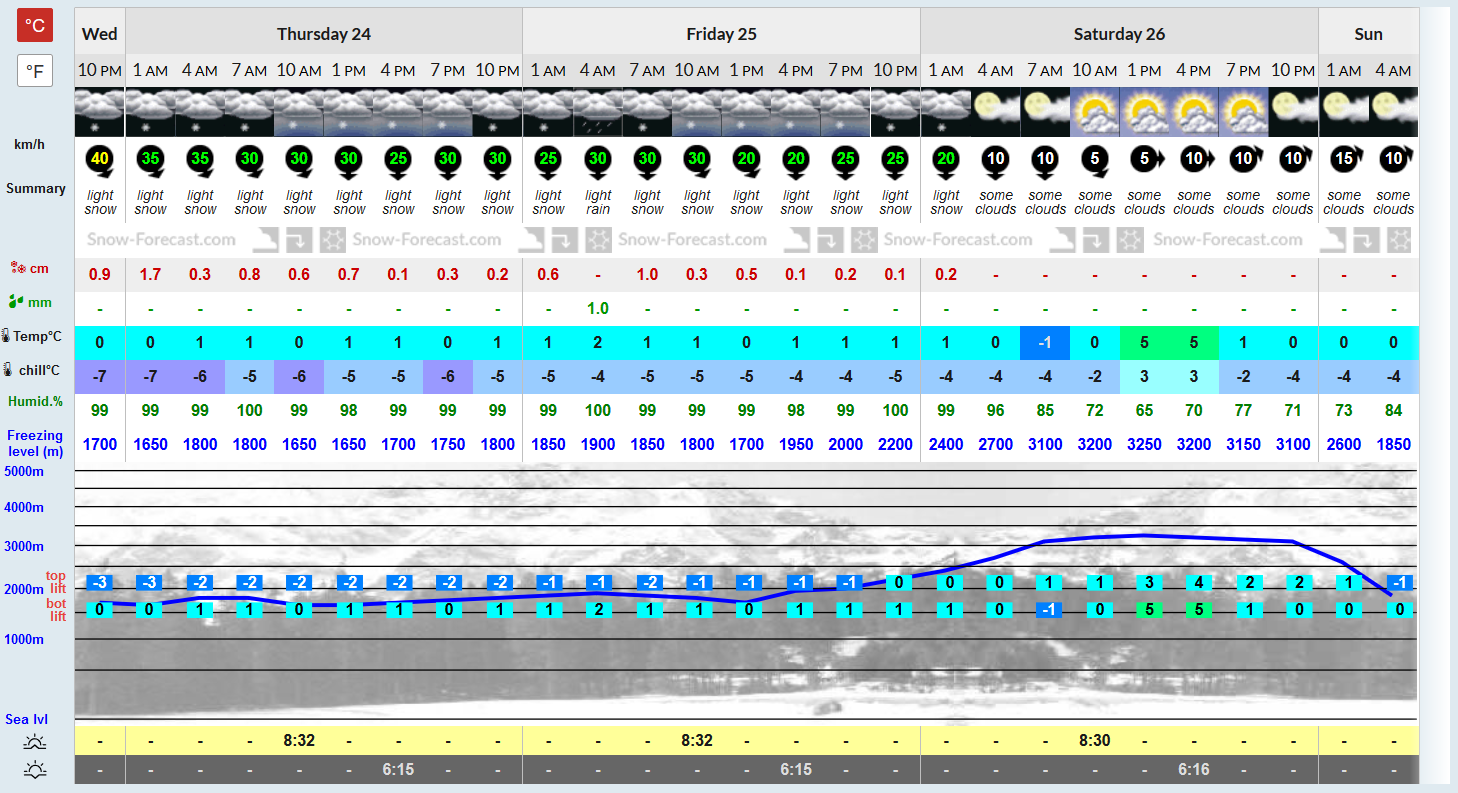Click Saturday 4 AM moon and clouds icon
Screen dimensions: 1458x793
tap(995, 112)
